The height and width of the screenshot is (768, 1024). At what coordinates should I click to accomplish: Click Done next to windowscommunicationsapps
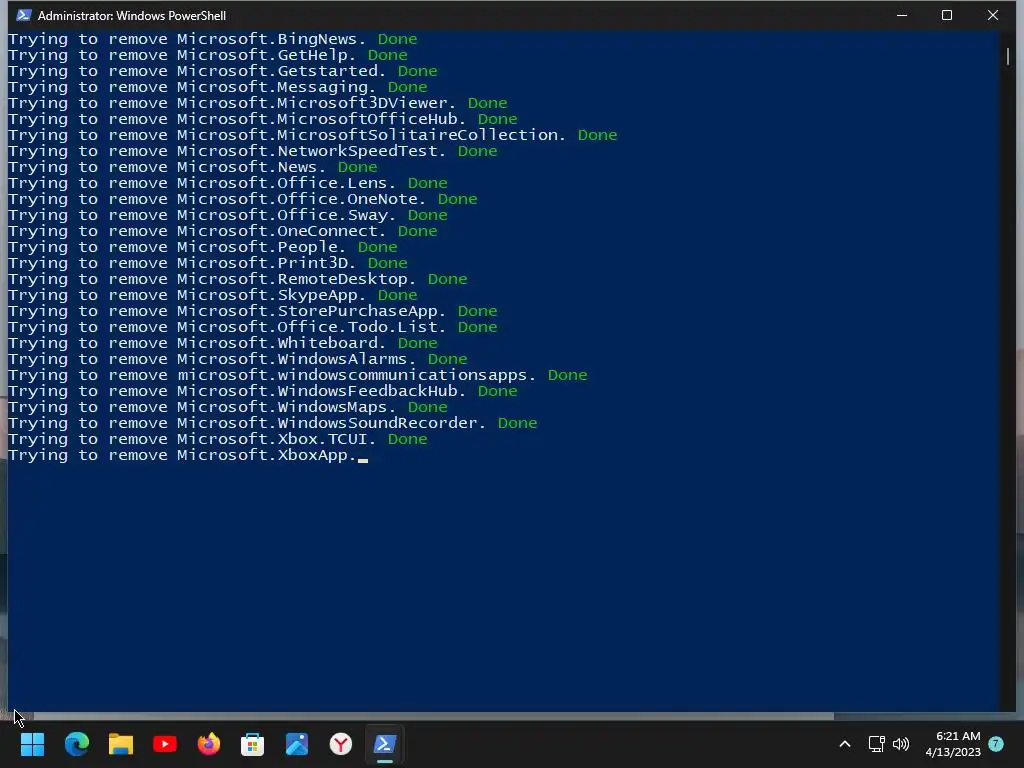tap(568, 375)
